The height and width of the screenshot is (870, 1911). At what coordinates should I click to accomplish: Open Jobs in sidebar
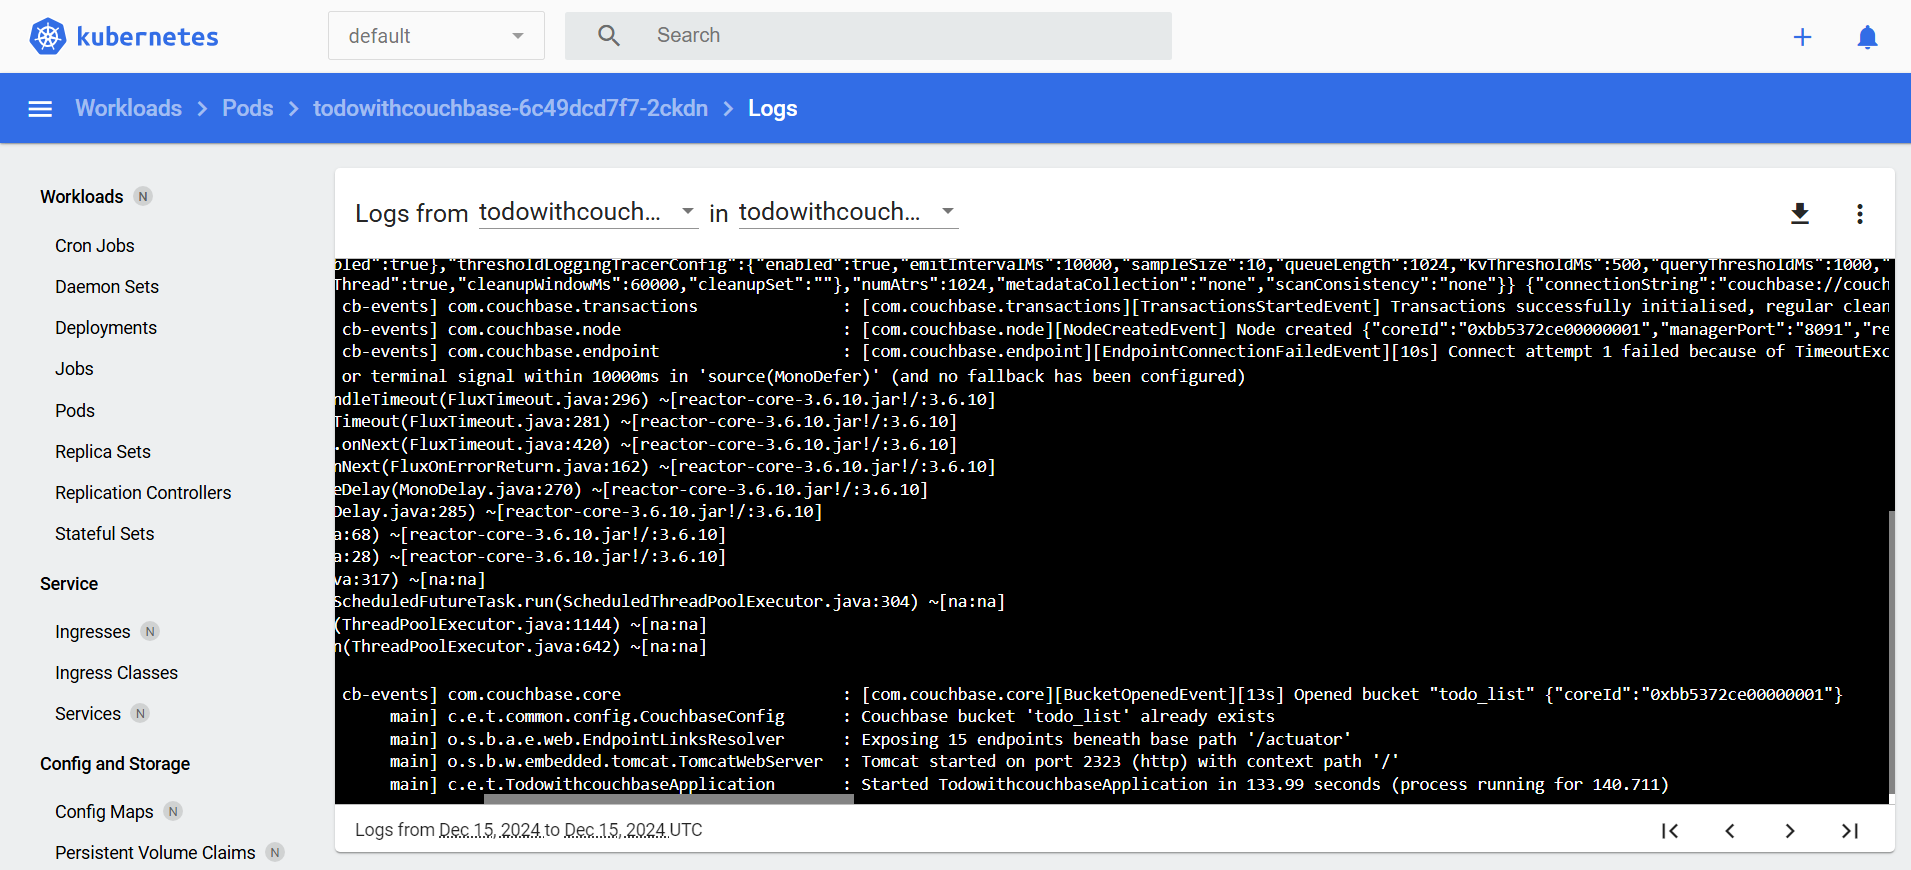[x=74, y=369]
